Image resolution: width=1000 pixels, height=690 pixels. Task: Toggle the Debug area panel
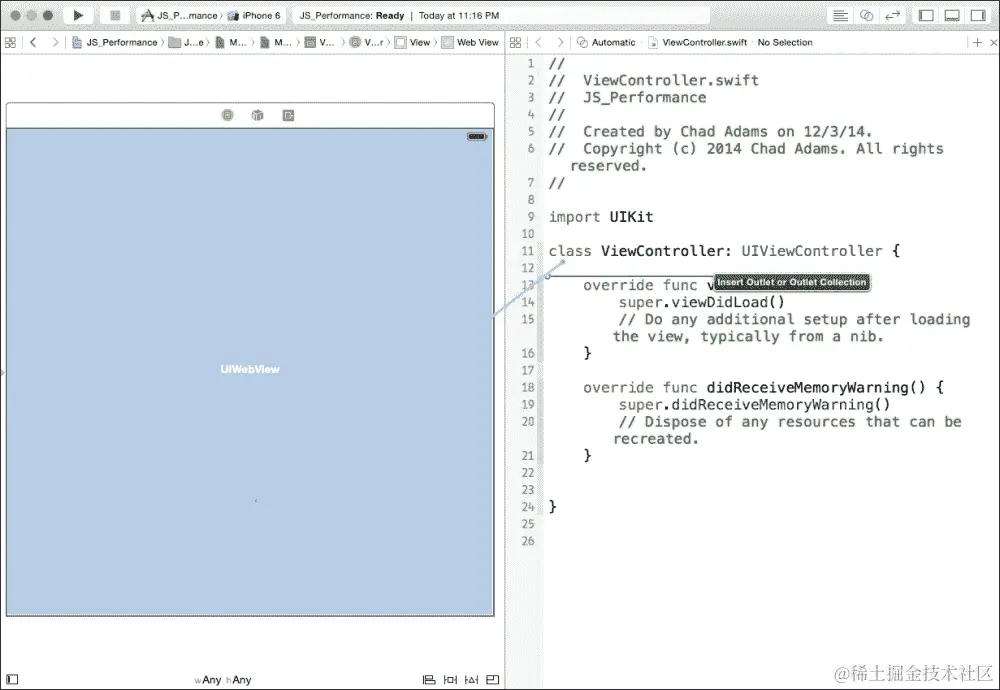[952, 15]
